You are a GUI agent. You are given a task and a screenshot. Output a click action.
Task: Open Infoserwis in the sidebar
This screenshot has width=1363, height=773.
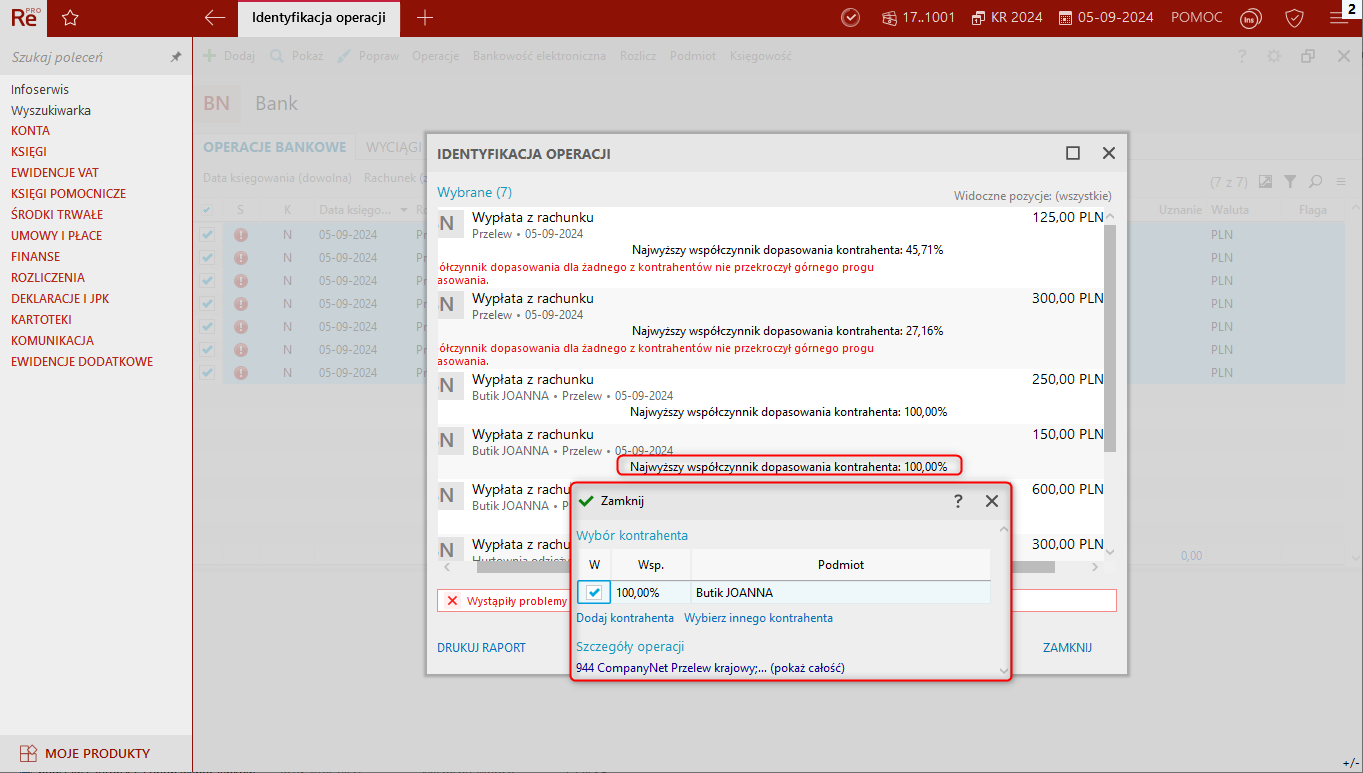[x=40, y=90]
